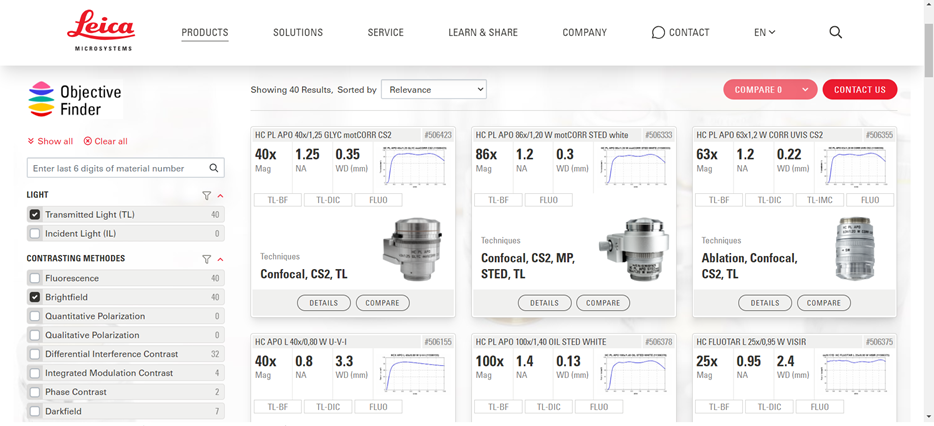Enable Differential Interference Contrast checkbox
Image resolution: width=934 pixels, height=426 pixels.
coord(35,354)
